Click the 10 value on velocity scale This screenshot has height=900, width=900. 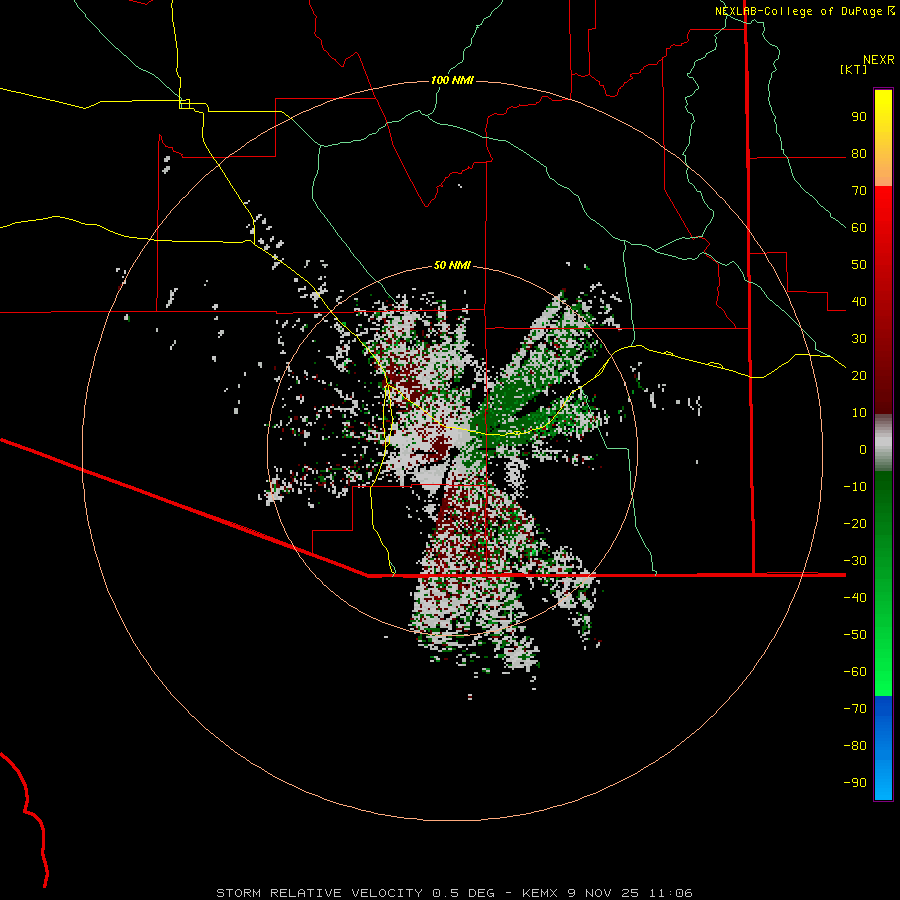[x=859, y=413]
